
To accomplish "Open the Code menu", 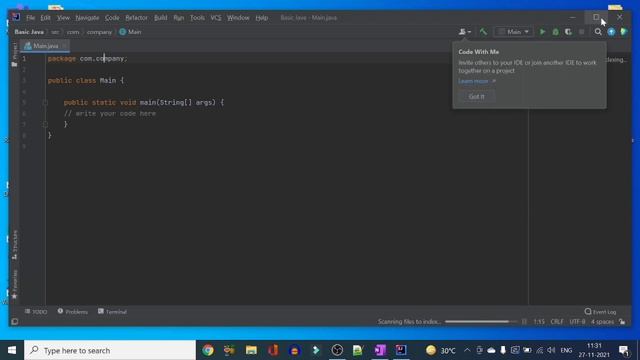I will 112,18.
